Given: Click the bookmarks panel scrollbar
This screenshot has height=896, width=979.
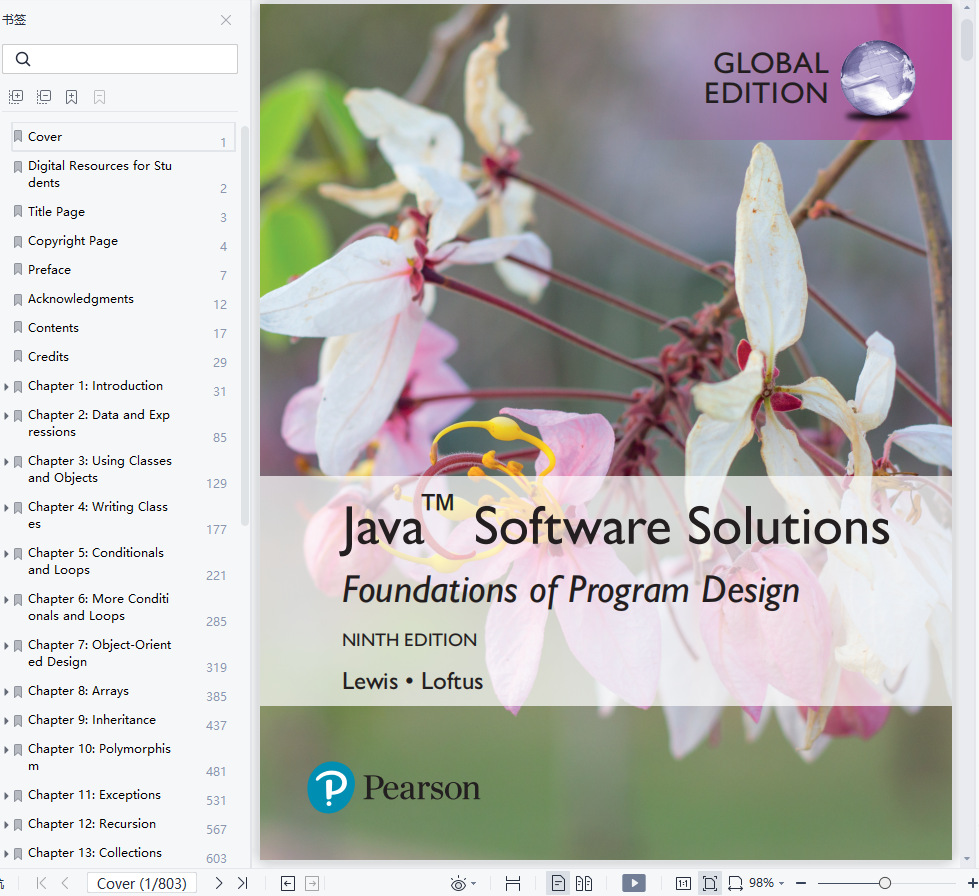Looking at the screenshot, I should (x=245, y=326).
